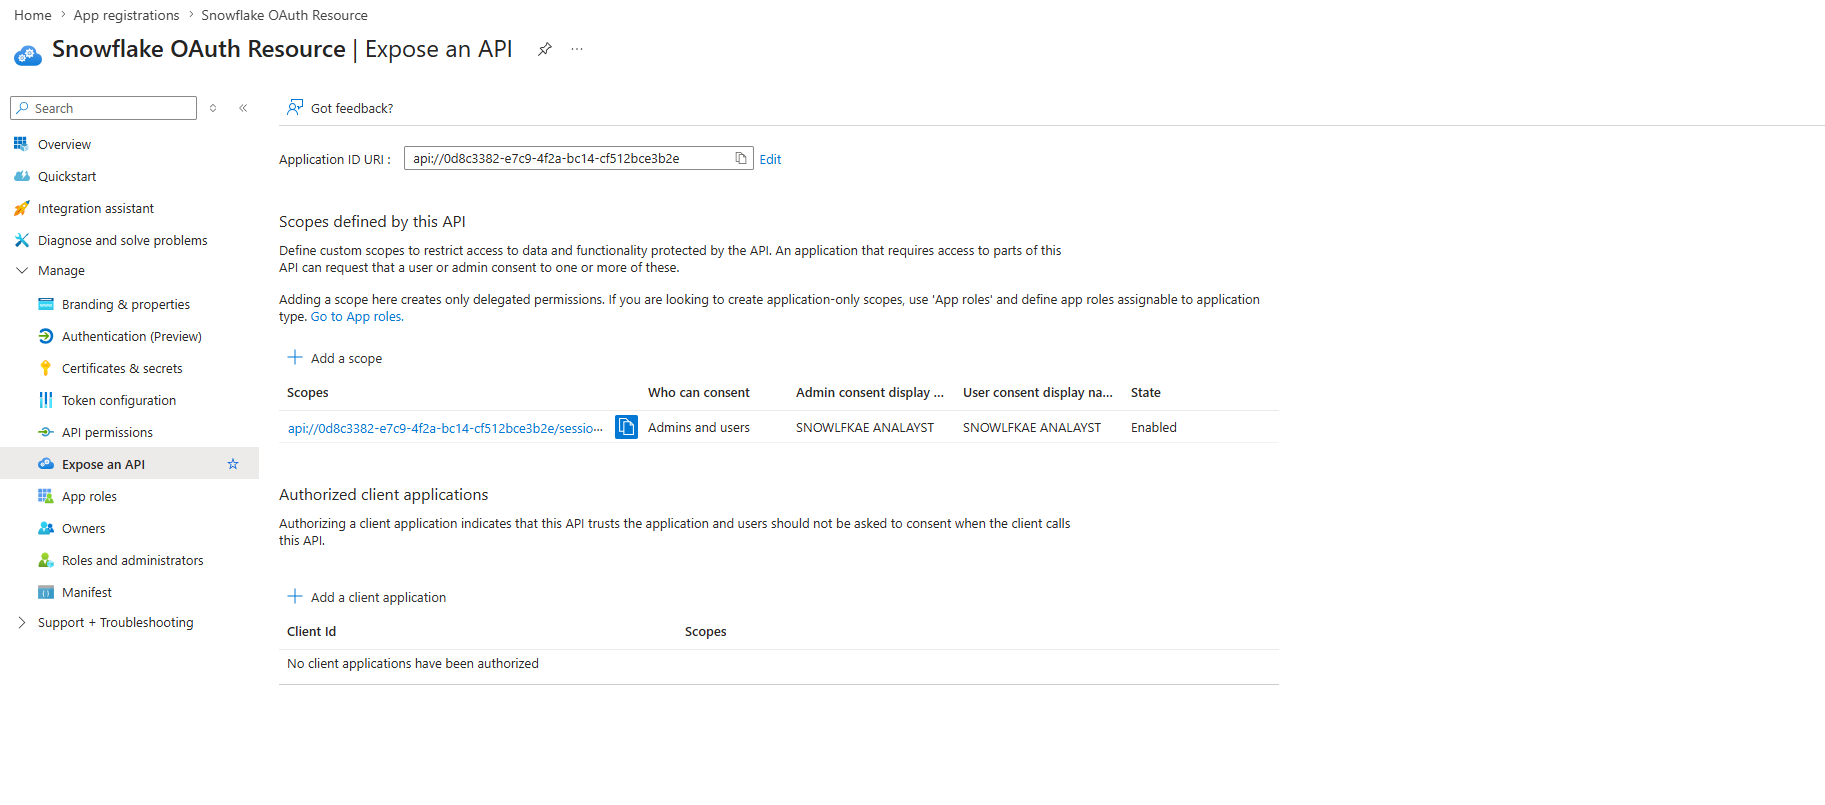Follow the Go to App roles link
1825x805 pixels.
pyautogui.click(x=357, y=316)
